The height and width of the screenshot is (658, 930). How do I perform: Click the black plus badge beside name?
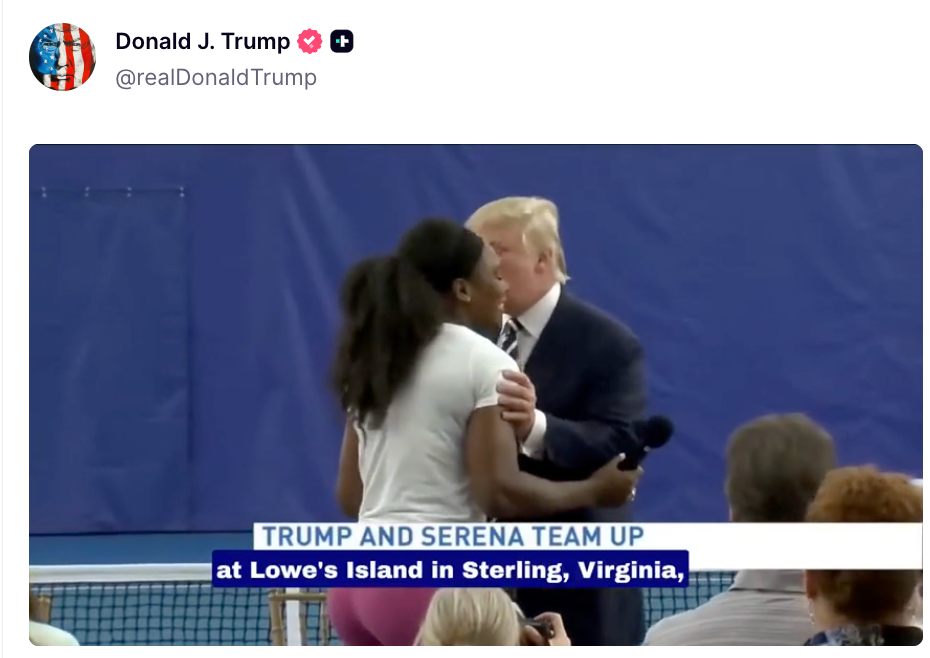(x=342, y=42)
